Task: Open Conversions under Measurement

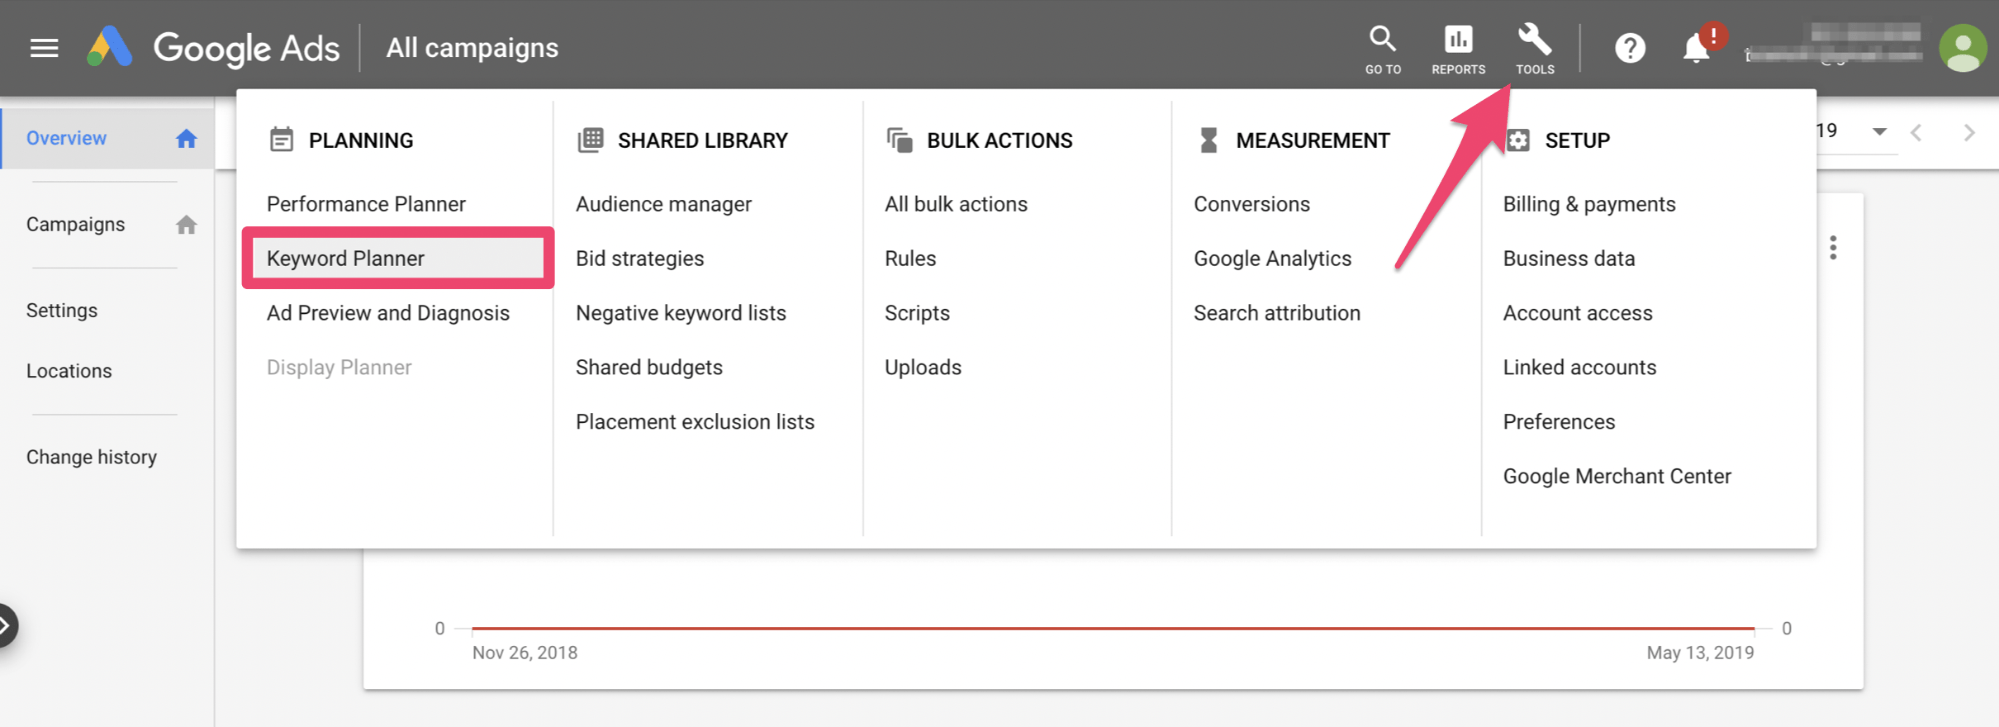Action: [x=1251, y=204]
